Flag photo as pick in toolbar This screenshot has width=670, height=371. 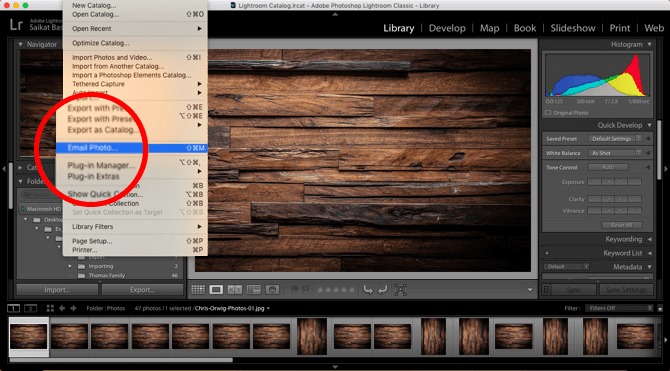(295, 289)
